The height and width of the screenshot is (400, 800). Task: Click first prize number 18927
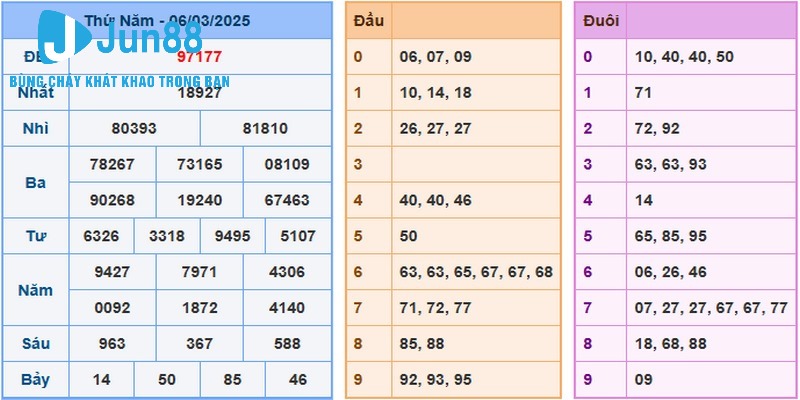point(199,92)
